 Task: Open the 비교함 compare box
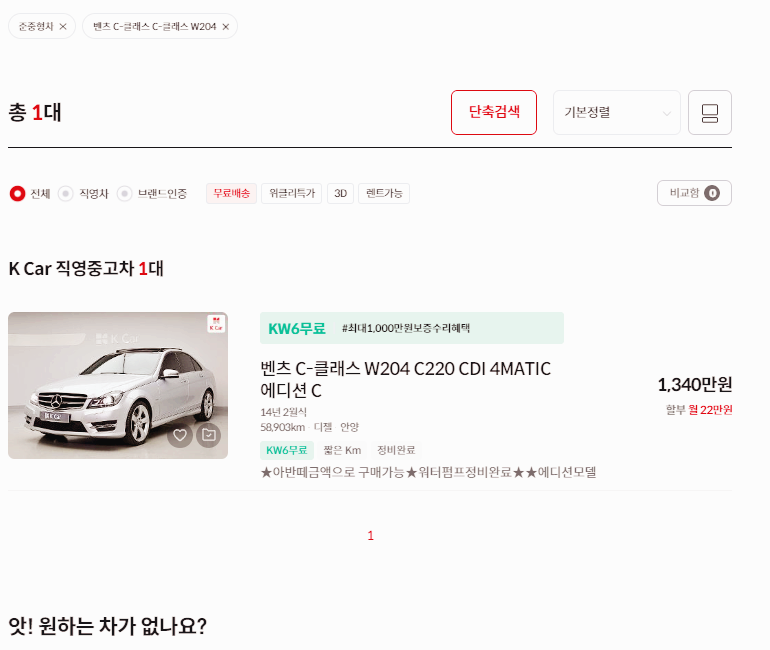(x=694, y=193)
